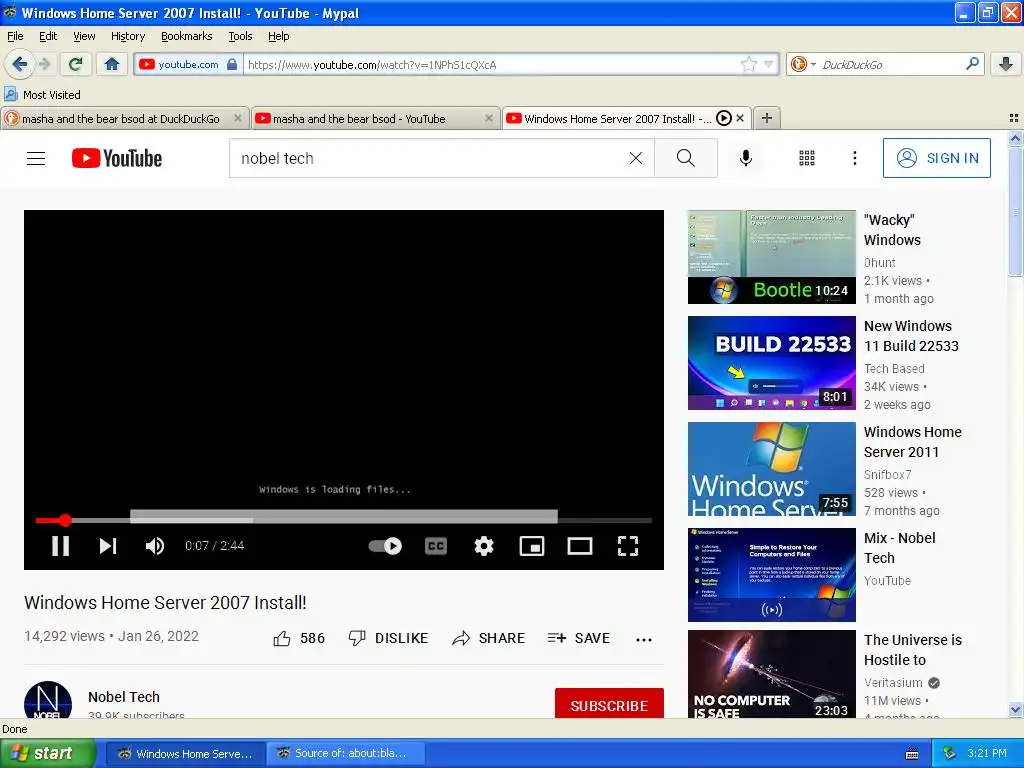The width and height of the screenshot is (1024, 768).
Task: Open the Tools menu
Action: click(x=240, y=36)
